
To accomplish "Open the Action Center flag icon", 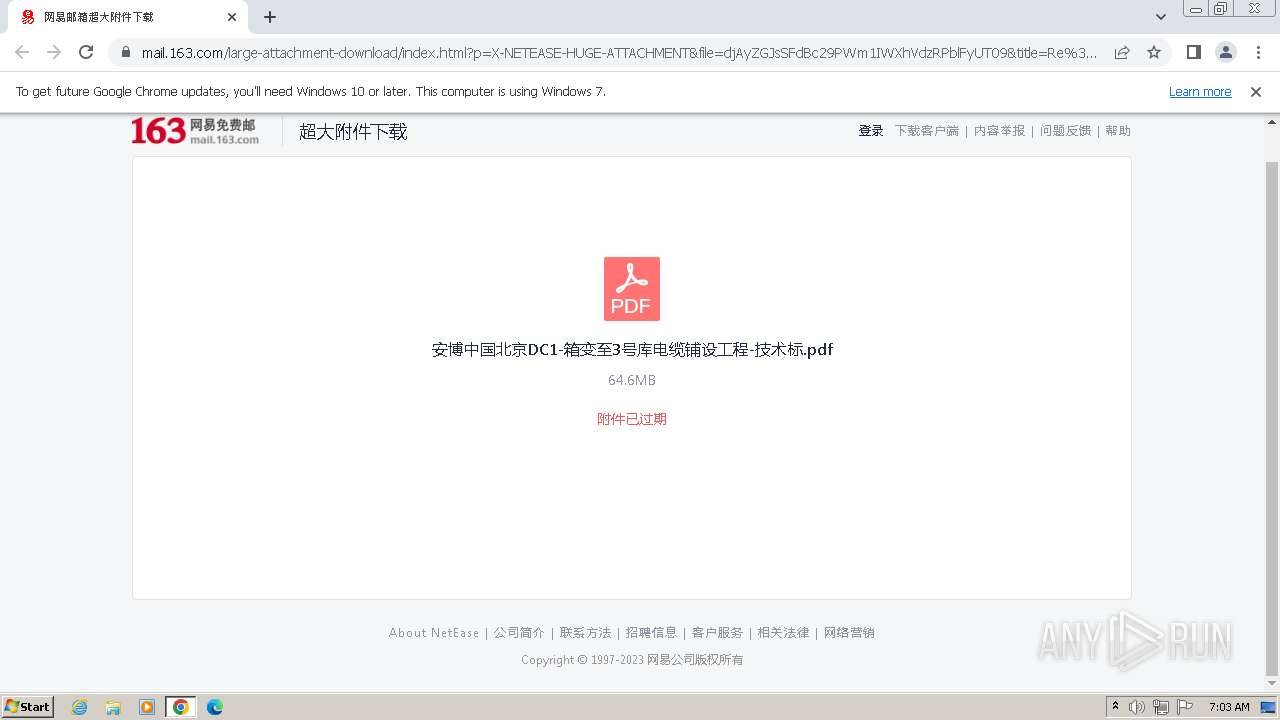I will point(1185,707).
